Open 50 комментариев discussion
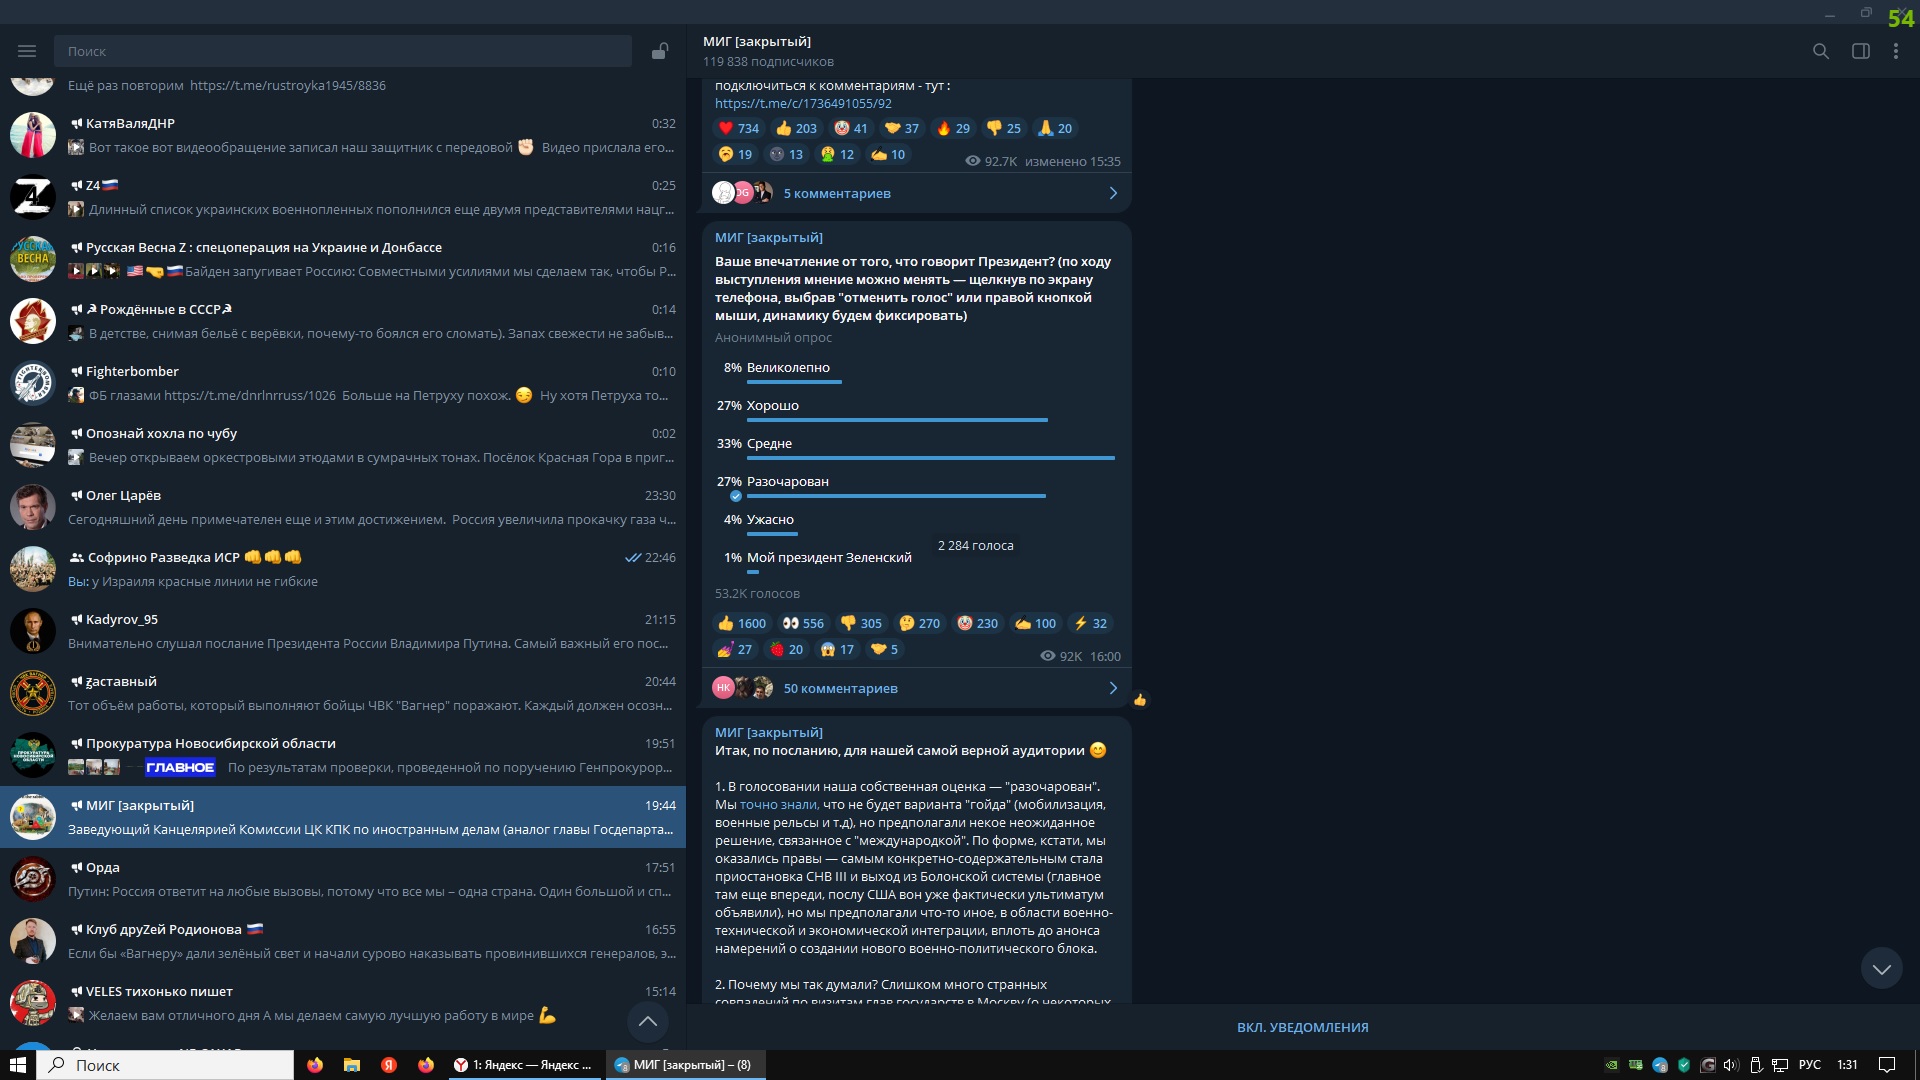This screenshot has height=1080, width=1920. pos(840,688)
